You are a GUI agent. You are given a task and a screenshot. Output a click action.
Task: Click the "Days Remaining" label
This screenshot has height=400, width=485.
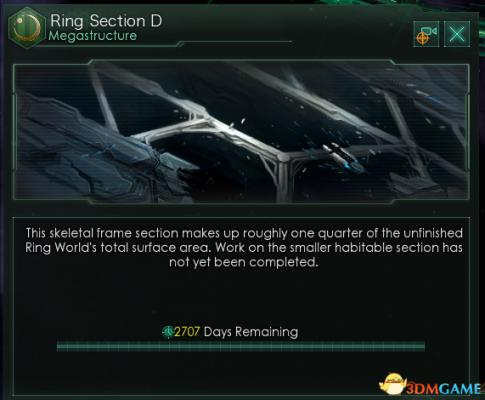pos(251,332)
